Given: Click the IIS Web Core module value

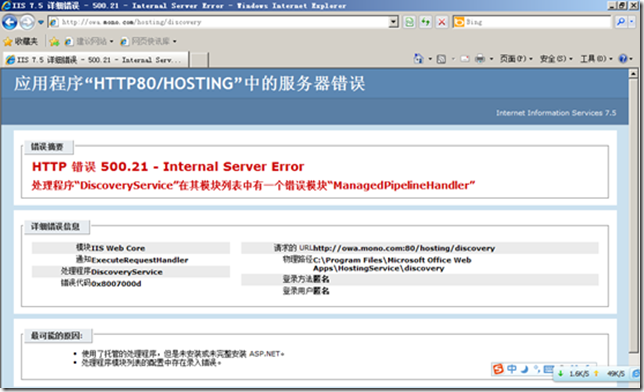Looking at the screenshot, I should (118, 248).
